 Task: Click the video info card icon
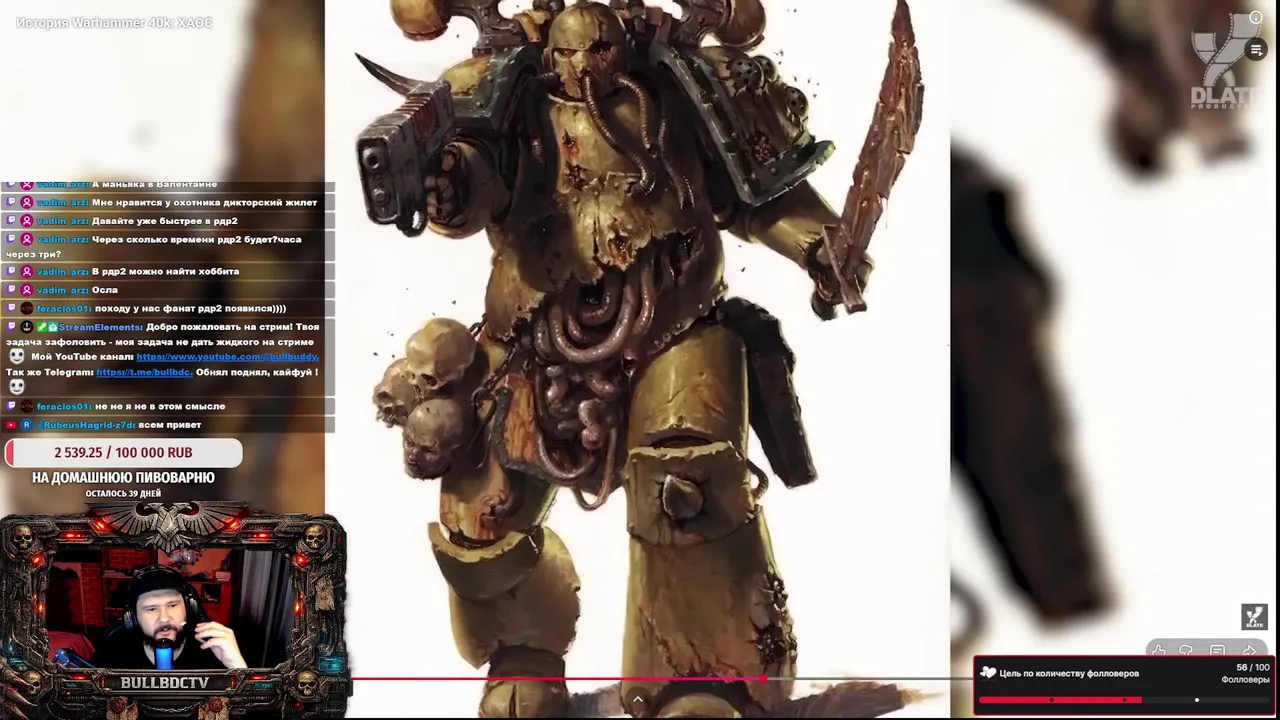[1256, 18]
